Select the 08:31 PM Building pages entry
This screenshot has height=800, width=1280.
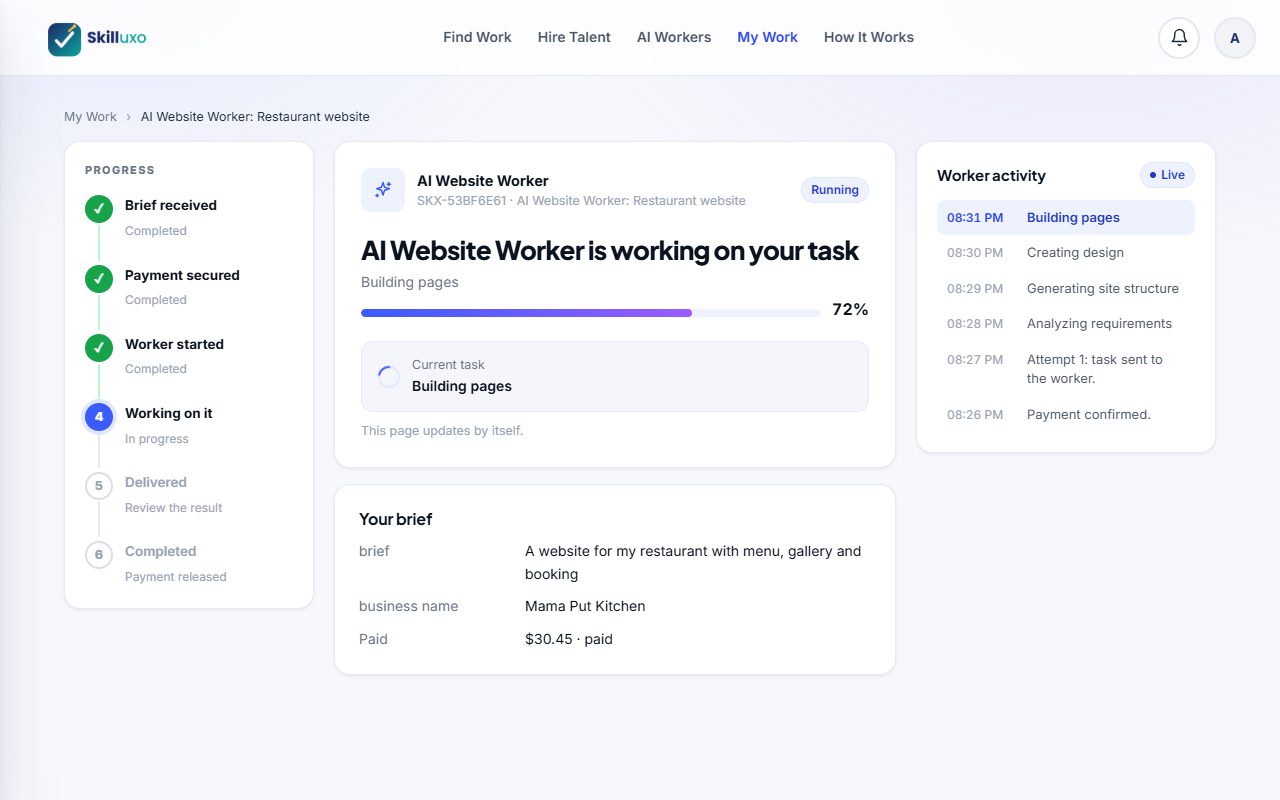(1066, 218)
